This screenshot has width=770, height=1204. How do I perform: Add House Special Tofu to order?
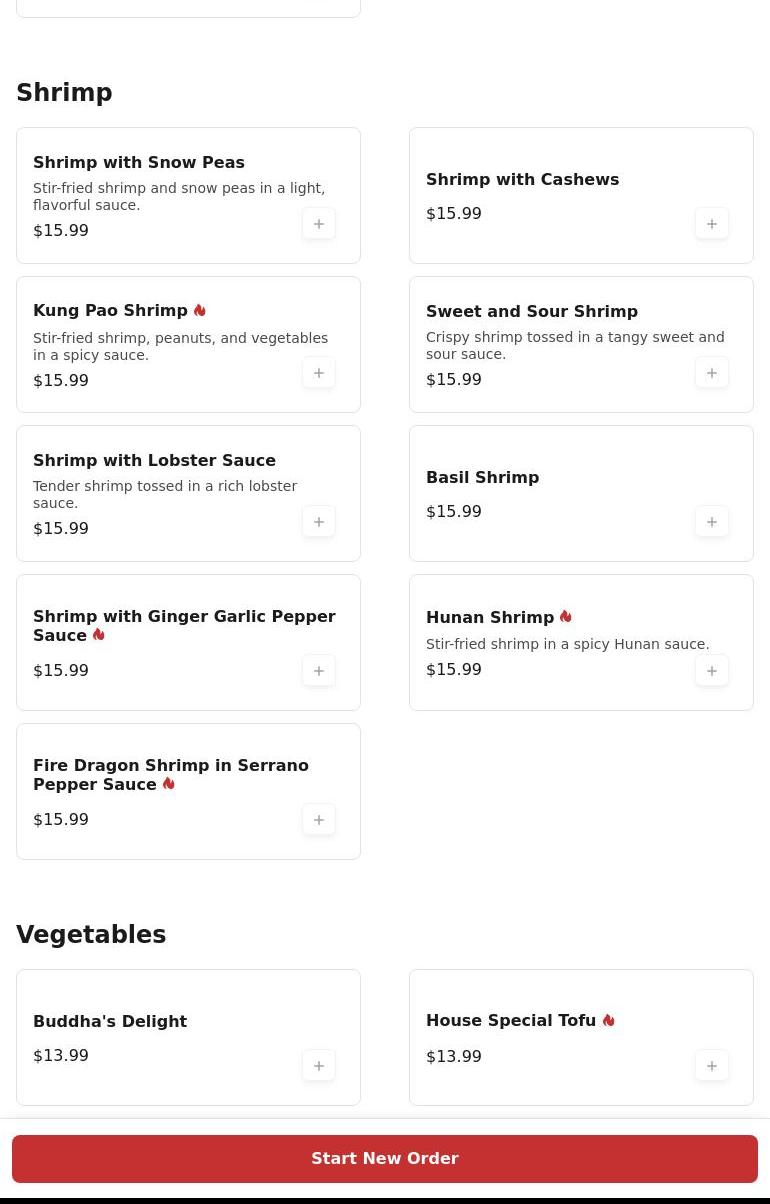coord(712,1066)
